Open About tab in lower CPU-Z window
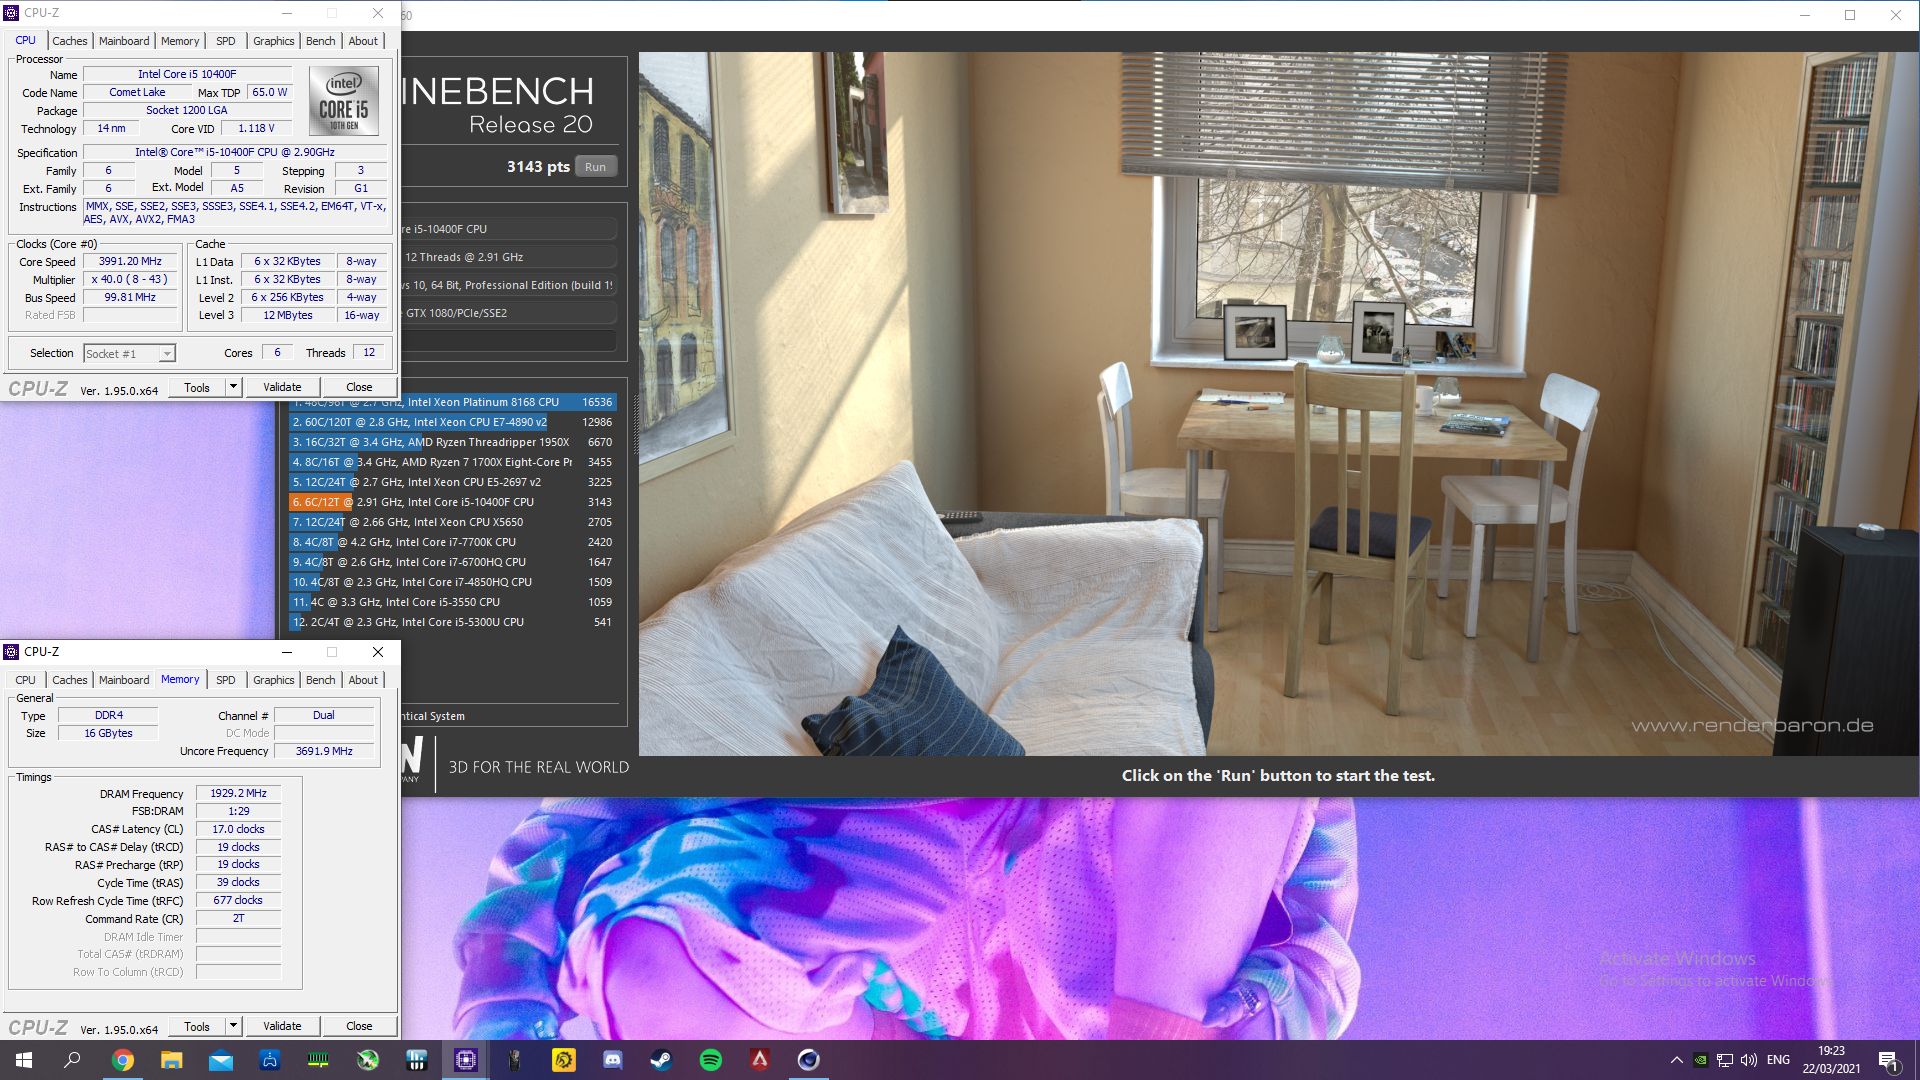Viewport: 1920px width, 1080px height. [x=363, y=680]
